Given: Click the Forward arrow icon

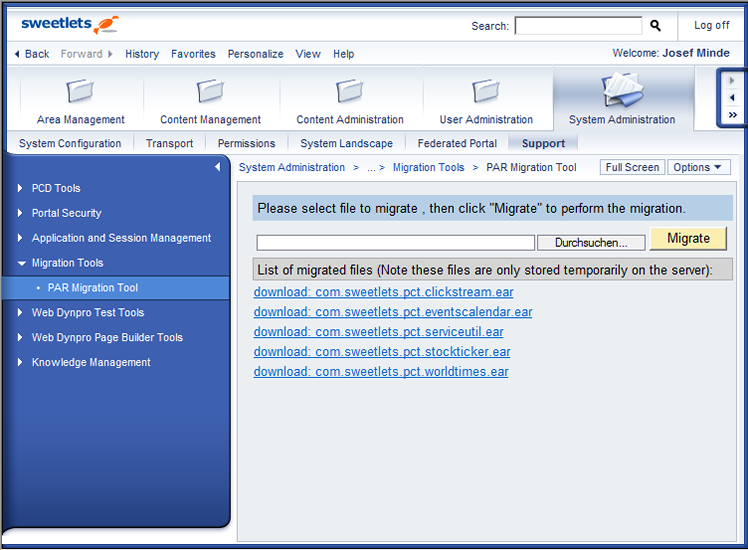Looking at the screenshot, I should click(x=110, y=54).
